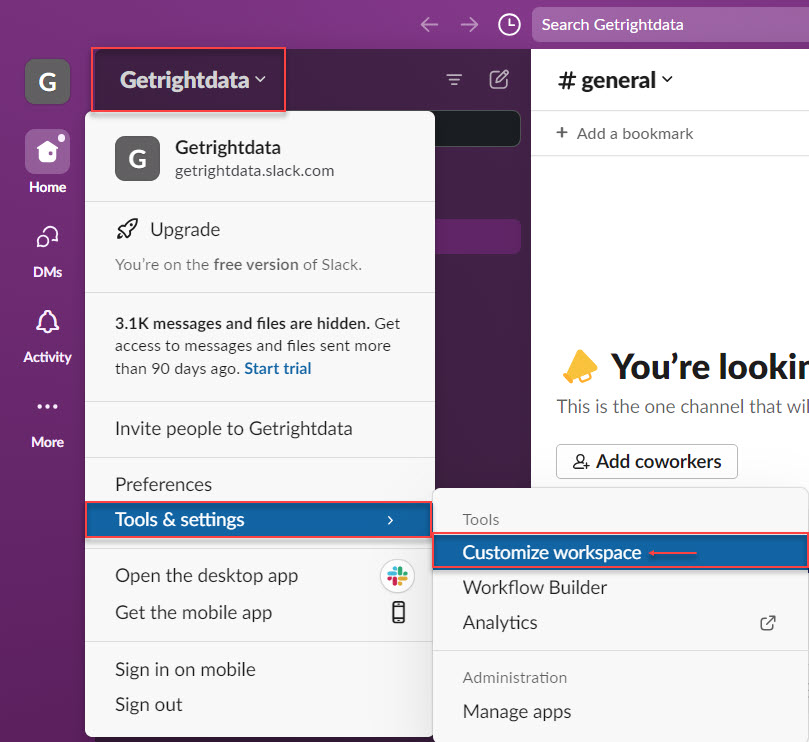Go back using the left arrow
The image size is (809, 742).
[429, 24]
